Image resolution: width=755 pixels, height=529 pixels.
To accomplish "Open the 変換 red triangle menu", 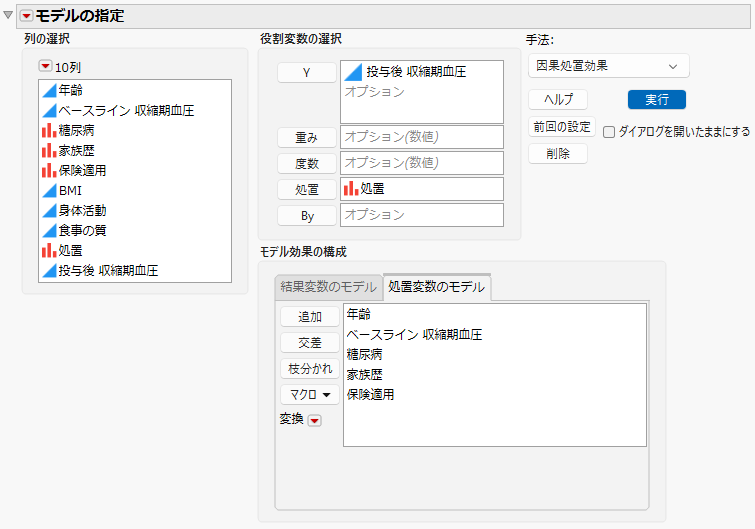I will (x=314, y=420).
